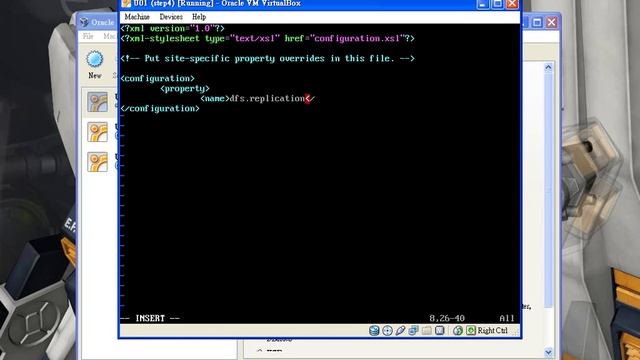Click the network adapters status icon

[413, 330]
